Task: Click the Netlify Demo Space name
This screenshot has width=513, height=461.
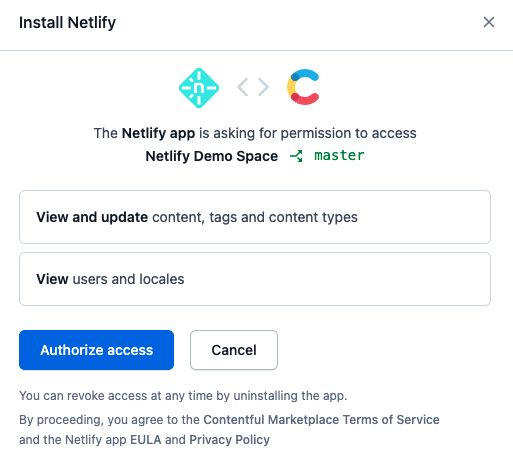Action: [x=212, y=156]
